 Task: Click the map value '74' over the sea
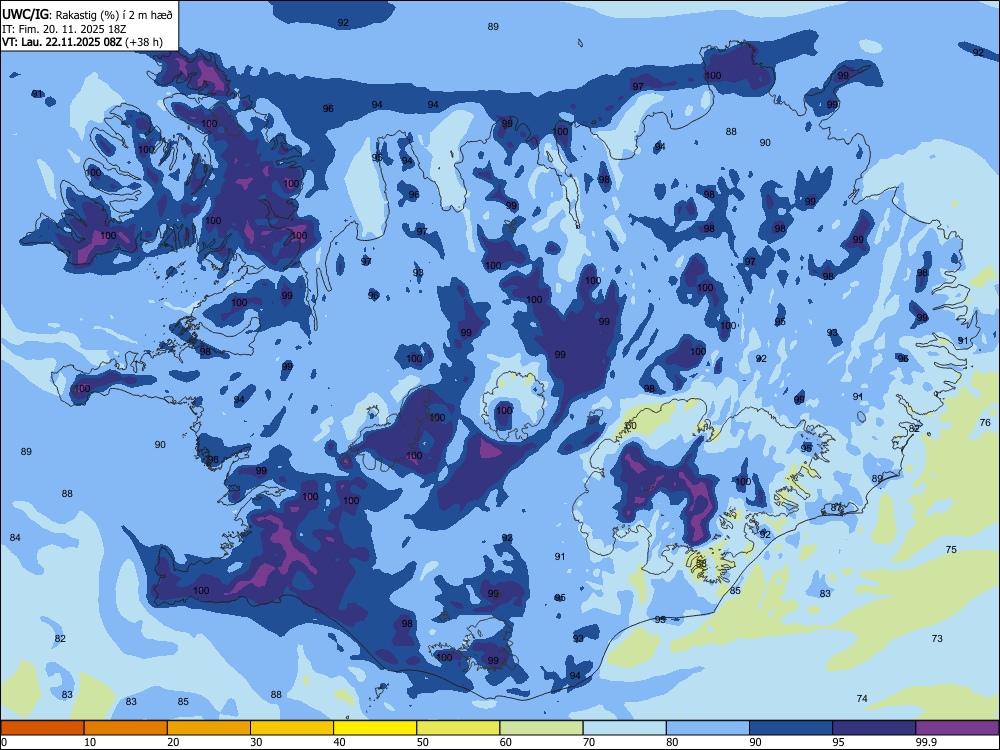pos(862,698)
